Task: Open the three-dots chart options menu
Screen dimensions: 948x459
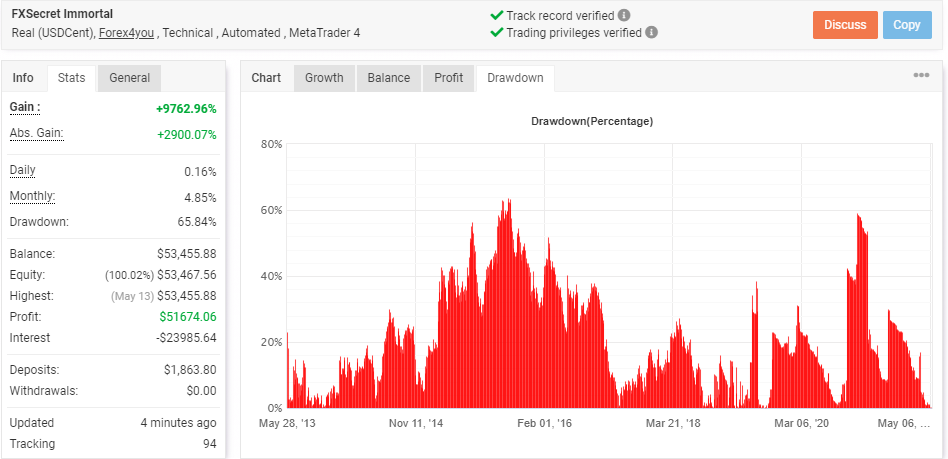Action: pos(921,75)
